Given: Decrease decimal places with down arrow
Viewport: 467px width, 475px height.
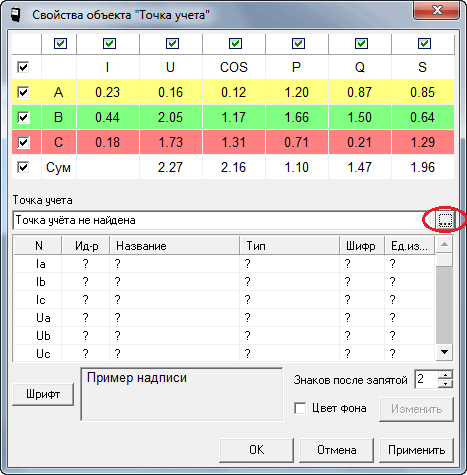Looking at the screenshot, I should pos(445,383).
